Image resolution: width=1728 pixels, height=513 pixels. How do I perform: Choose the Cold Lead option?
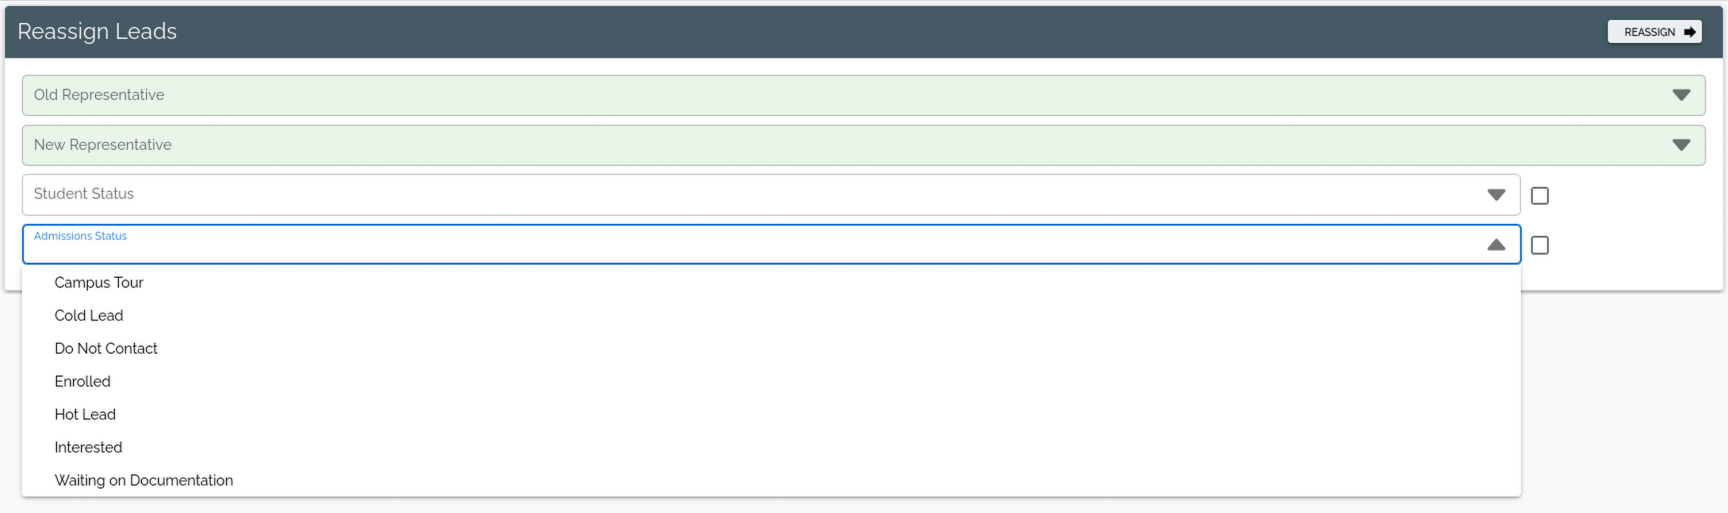coord(89,316)
